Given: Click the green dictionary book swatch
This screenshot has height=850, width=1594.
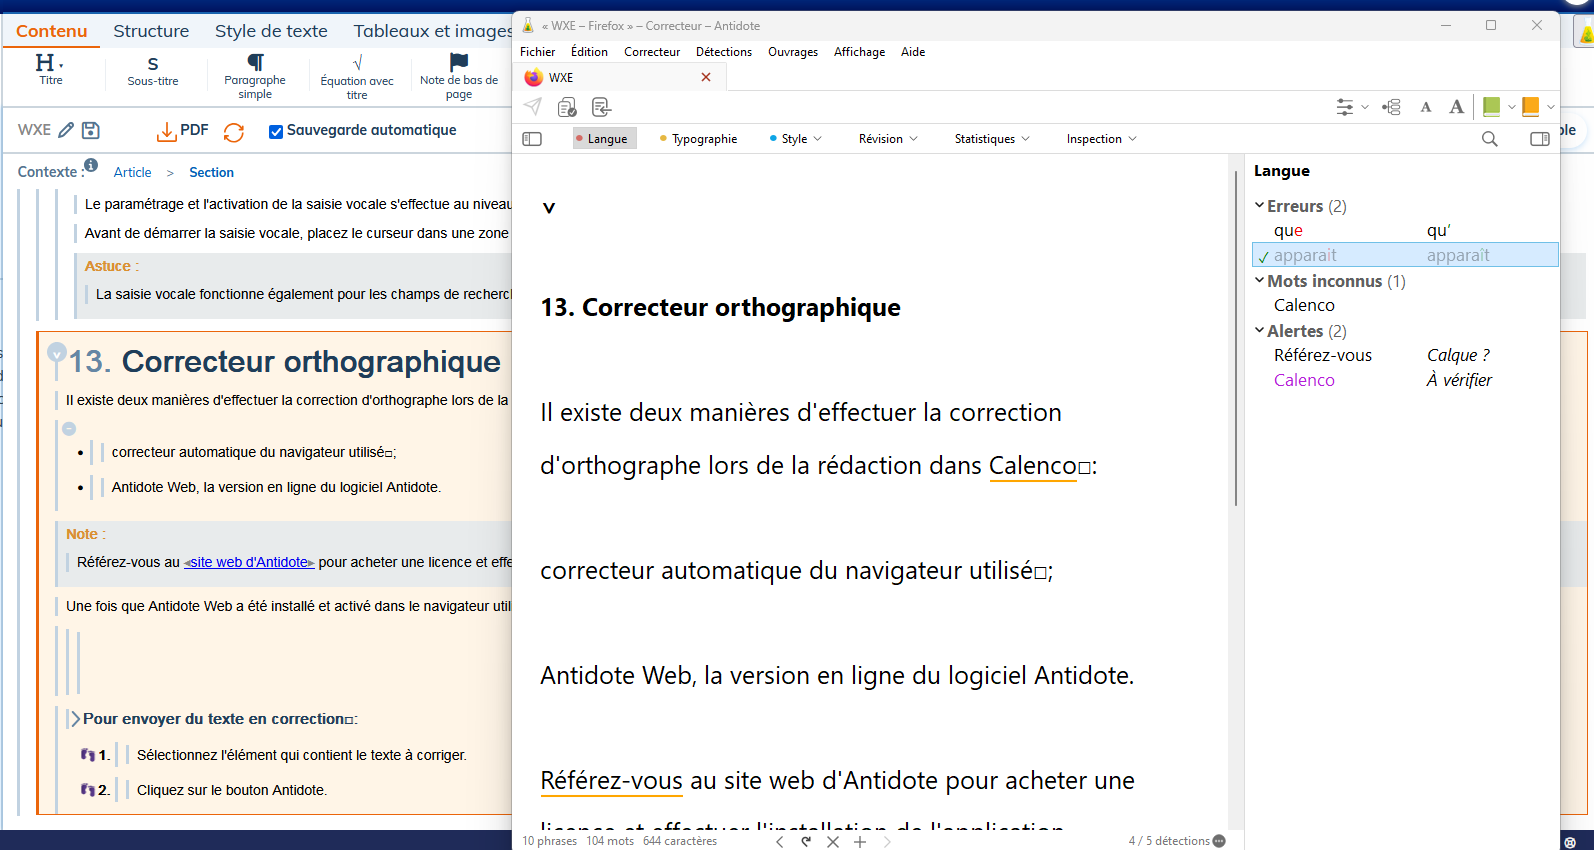Looking at the screenshot, I should click(1491, 107).
